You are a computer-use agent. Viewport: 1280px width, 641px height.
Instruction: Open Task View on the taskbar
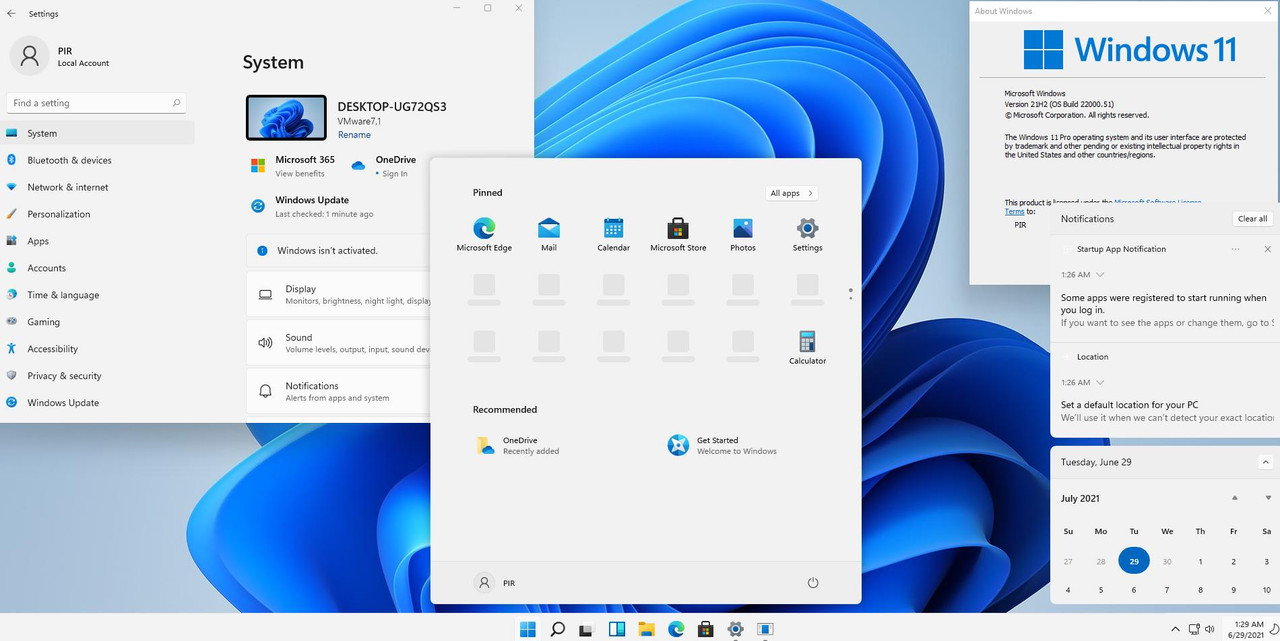(x=587, y=629)
